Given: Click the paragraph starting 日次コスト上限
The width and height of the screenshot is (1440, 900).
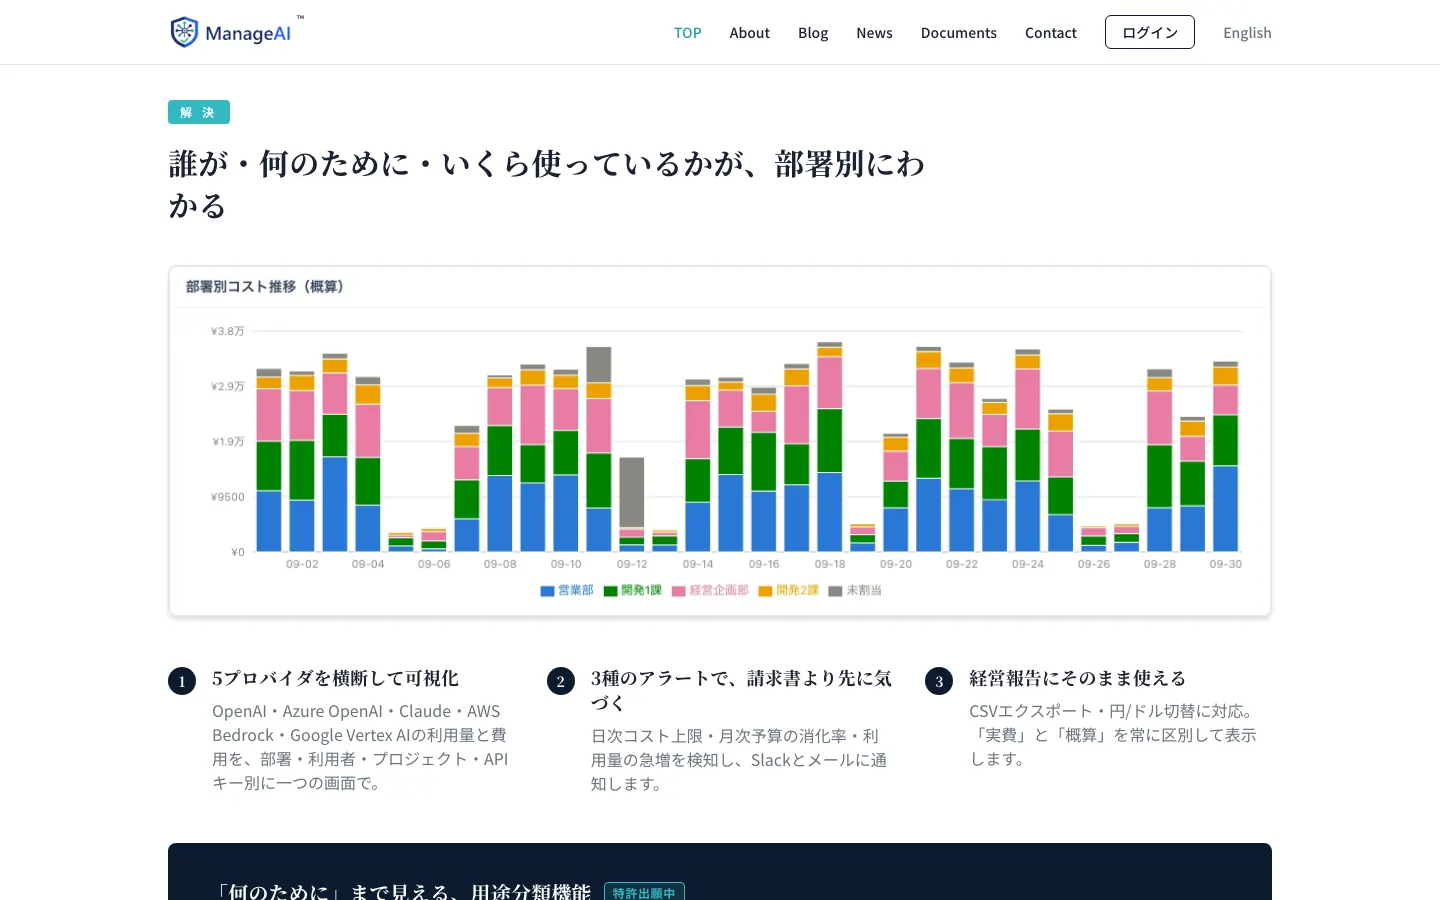Looking at the screenshot, I should [739, 760].
